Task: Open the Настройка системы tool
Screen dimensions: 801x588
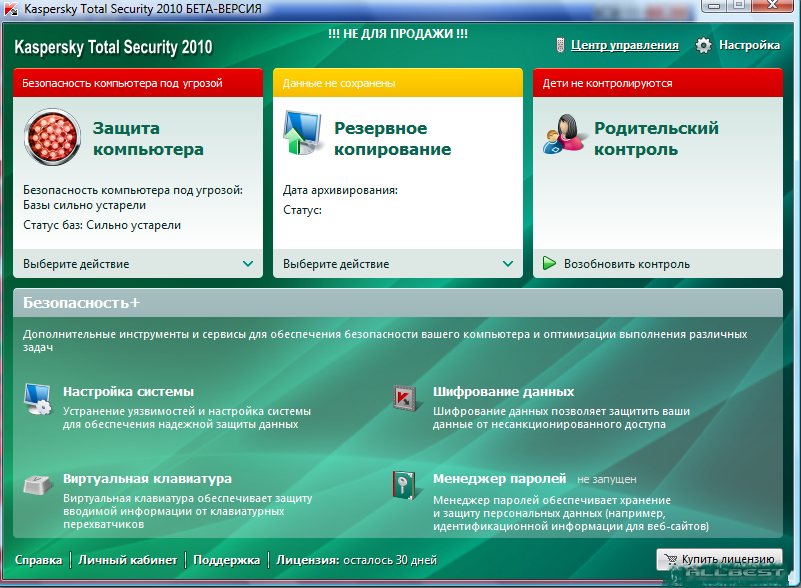Action: [x=128, y=392]
